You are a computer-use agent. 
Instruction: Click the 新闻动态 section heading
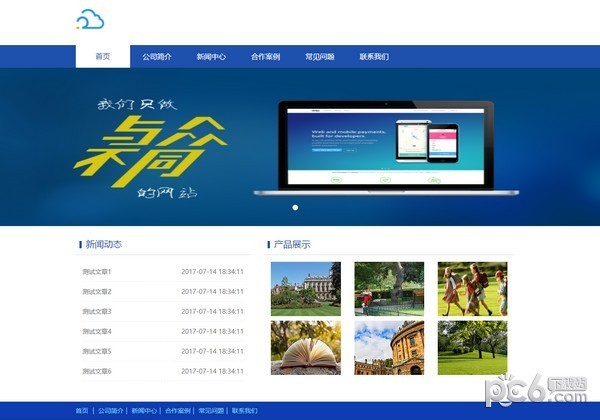104,244
